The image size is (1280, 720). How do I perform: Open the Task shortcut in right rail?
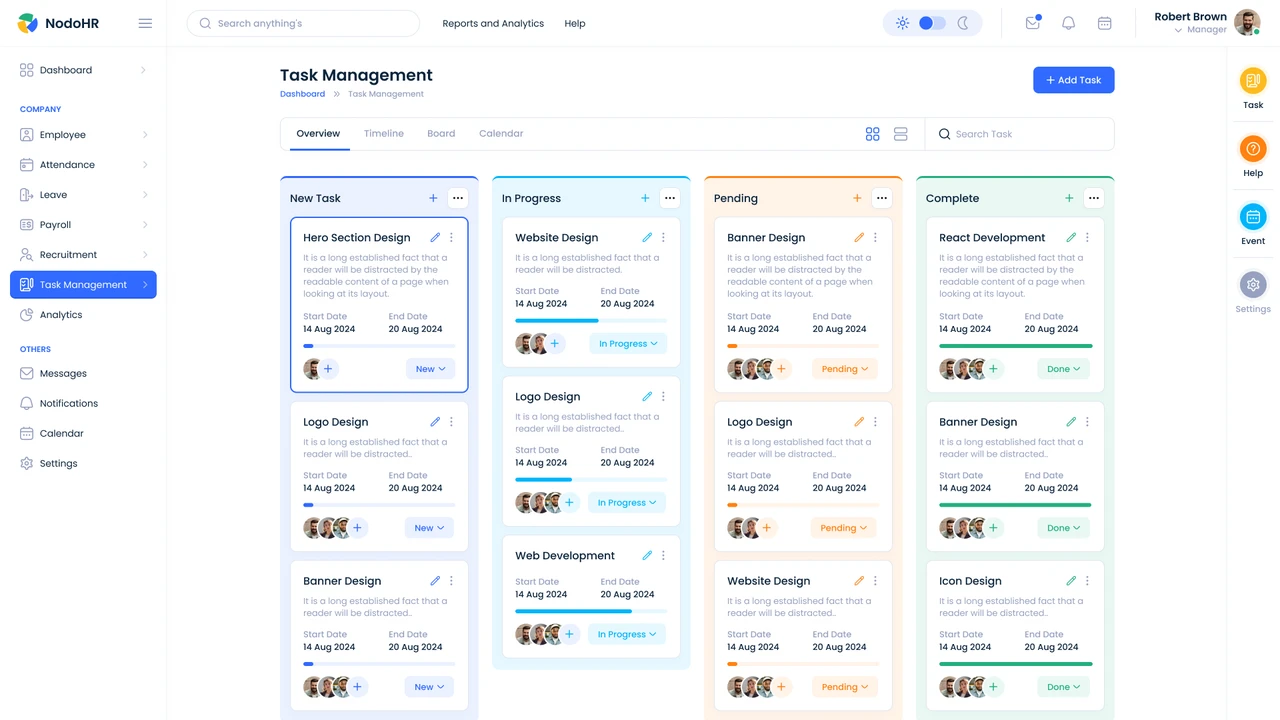[x=1253, y=89]
